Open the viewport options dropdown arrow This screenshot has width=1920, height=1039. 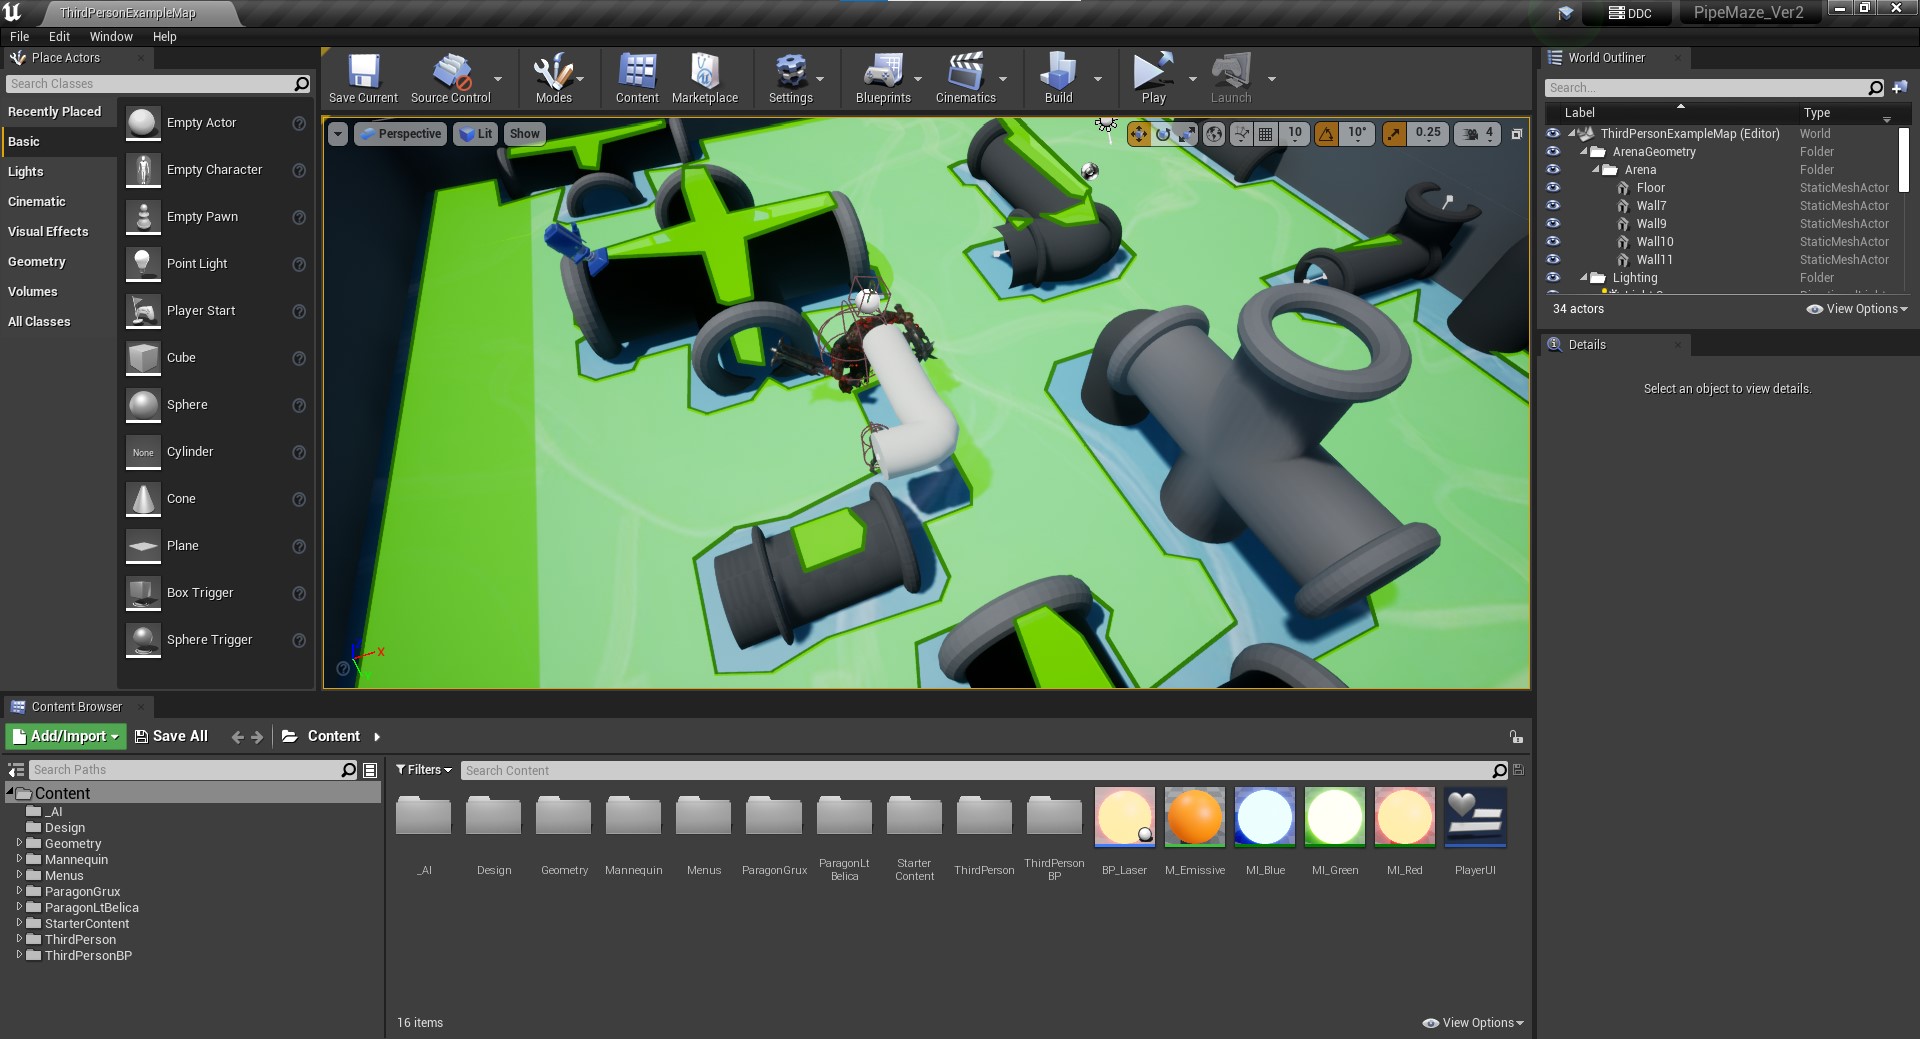tap(338, 134)
